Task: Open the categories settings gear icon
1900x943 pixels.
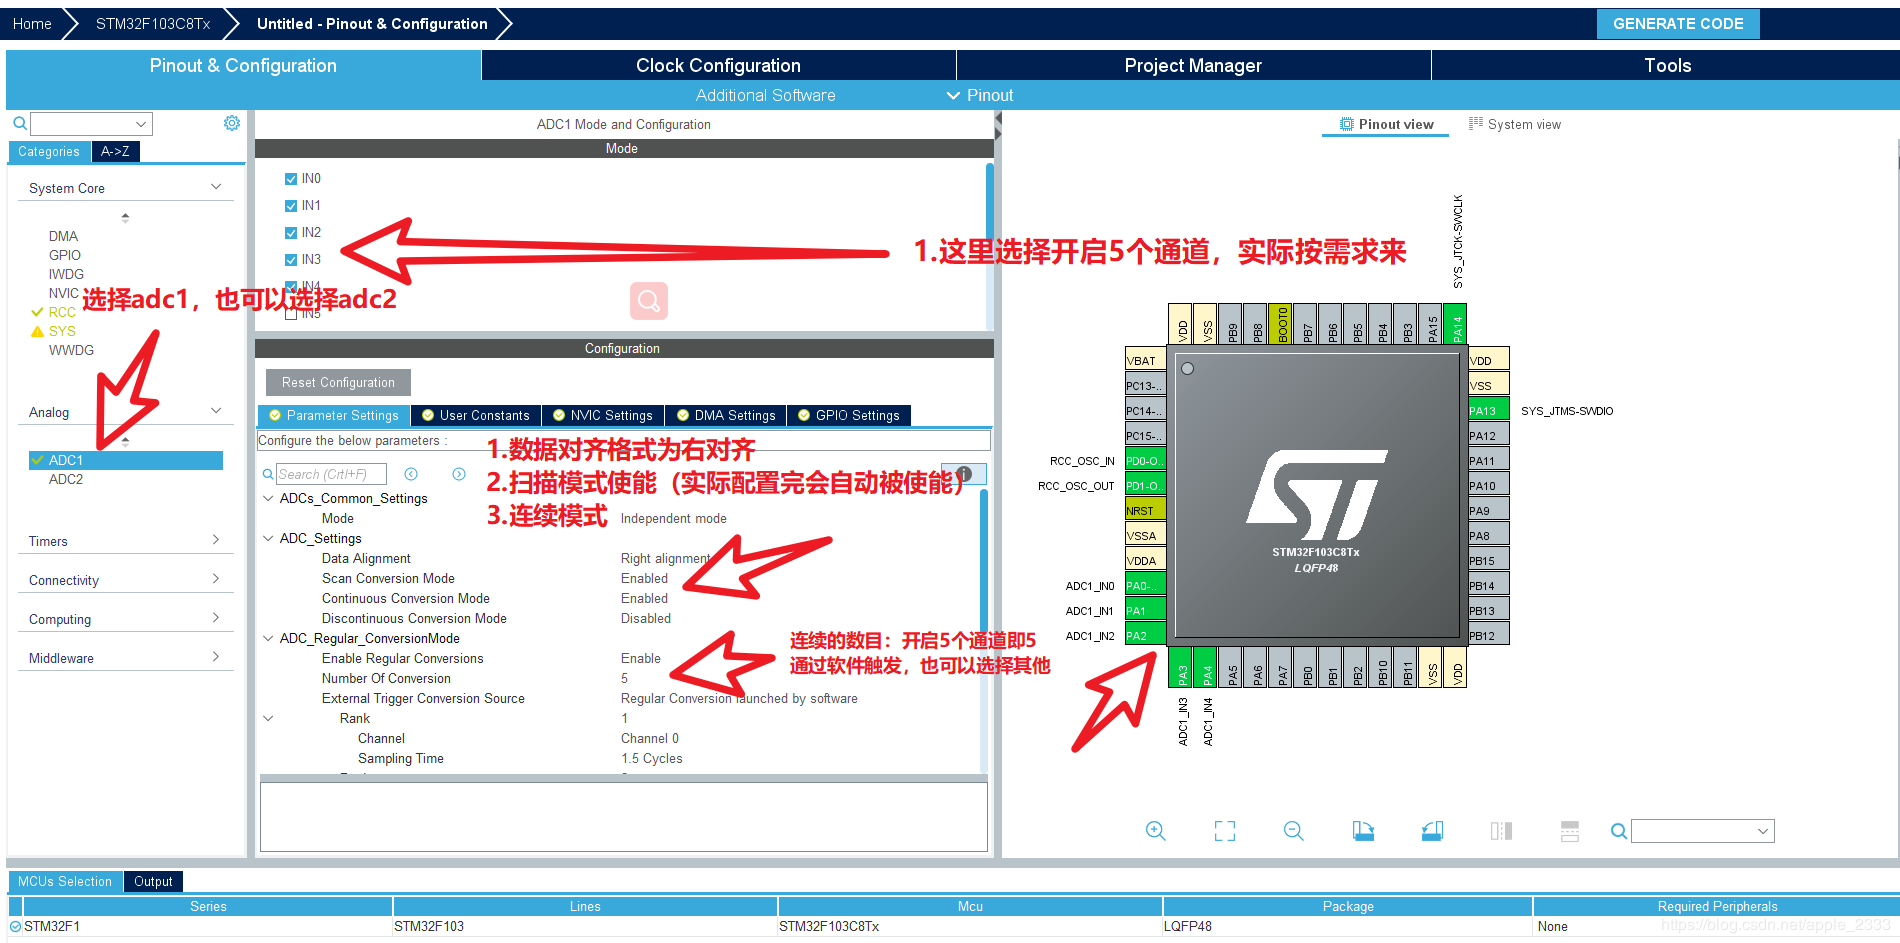Action: click(x=232, y=123)
